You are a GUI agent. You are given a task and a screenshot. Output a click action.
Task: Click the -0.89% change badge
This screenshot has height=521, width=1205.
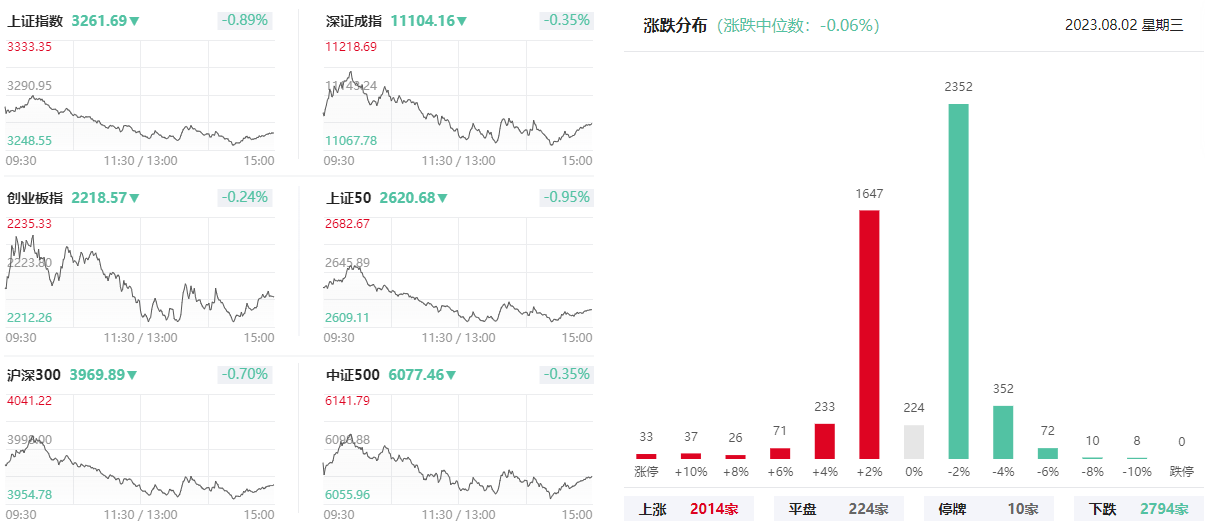tap(245, 20)
